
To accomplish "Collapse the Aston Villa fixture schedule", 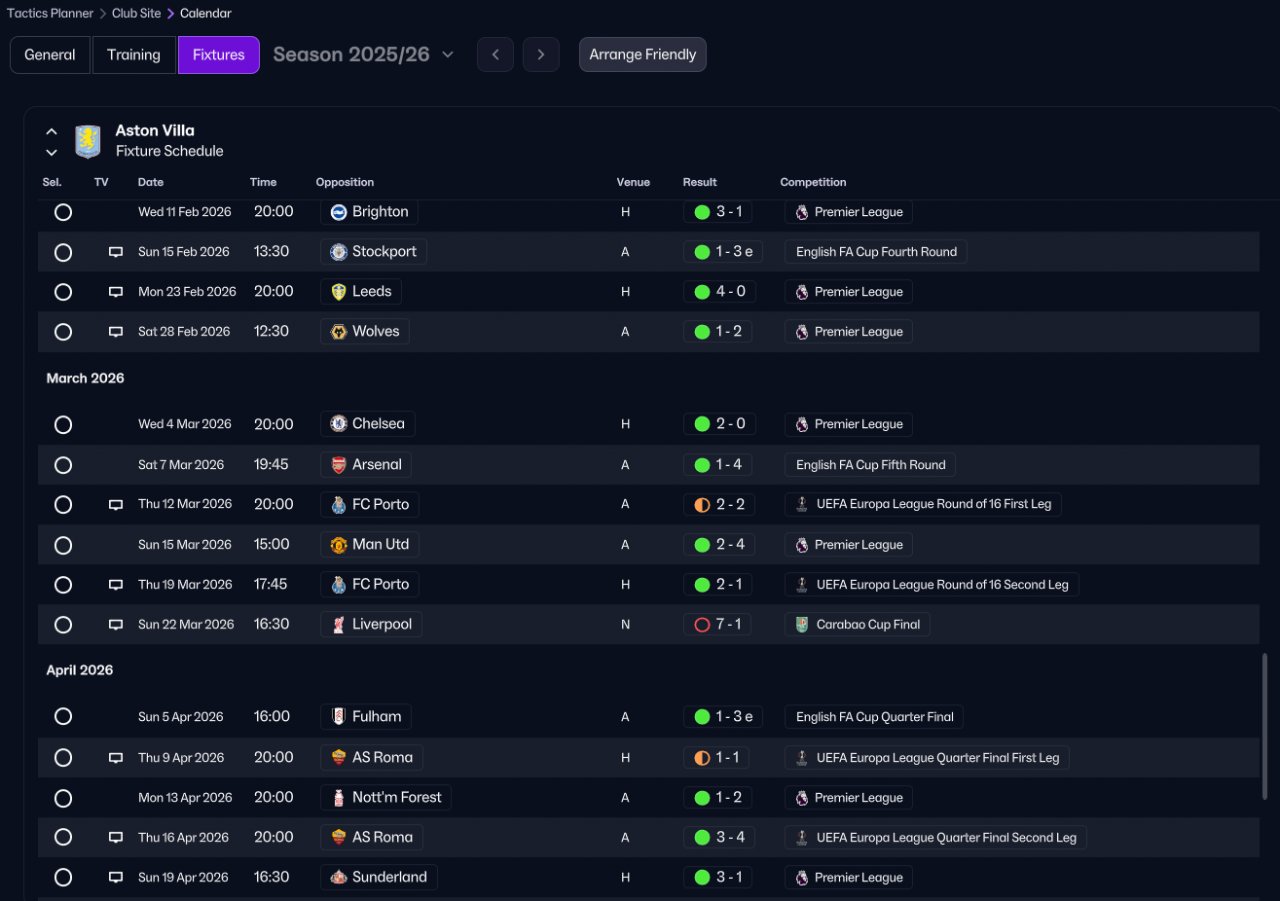I will 52,131.
